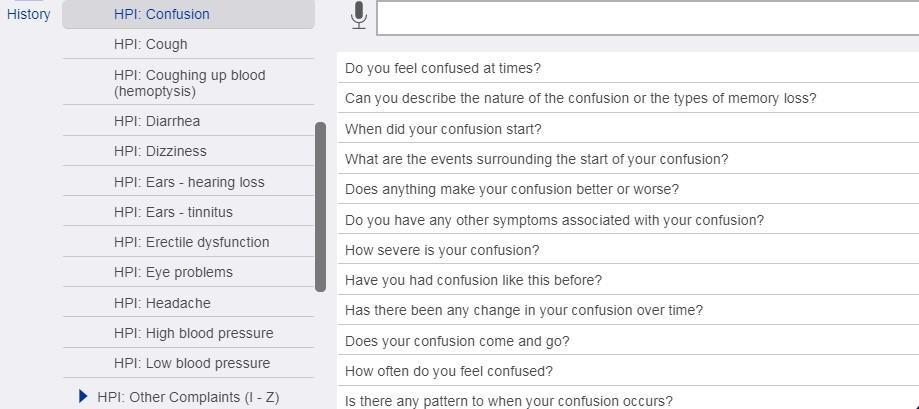The height and width of the screenshot is (409, 919).
Task: Select HPI: Confusion in the list
Action: 162,14
